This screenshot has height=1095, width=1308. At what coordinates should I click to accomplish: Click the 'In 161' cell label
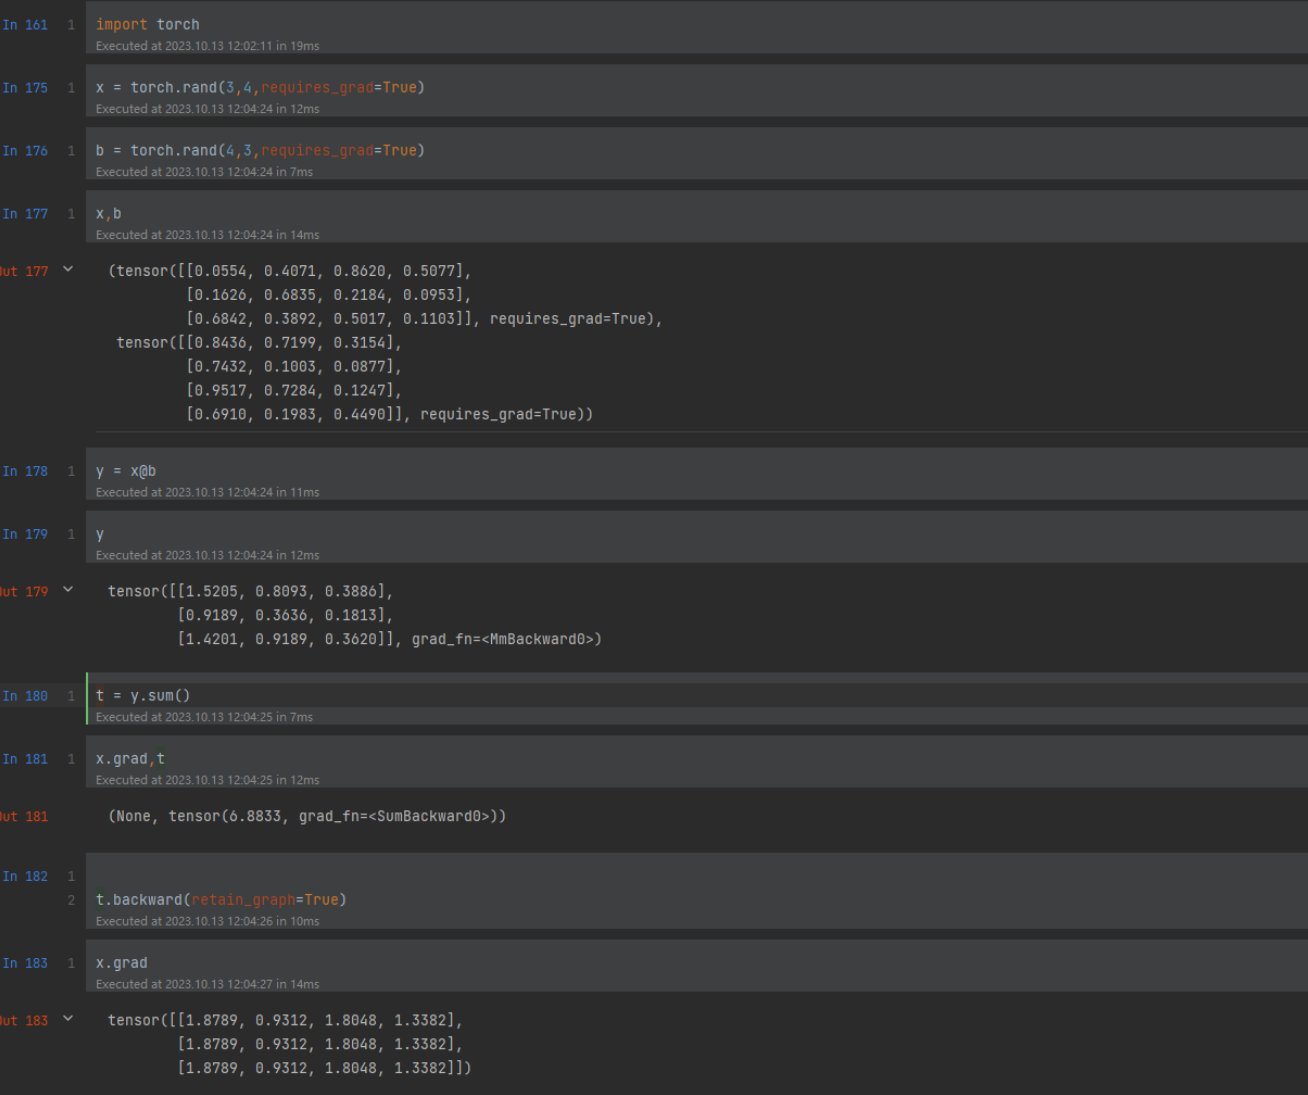[25, 25]
